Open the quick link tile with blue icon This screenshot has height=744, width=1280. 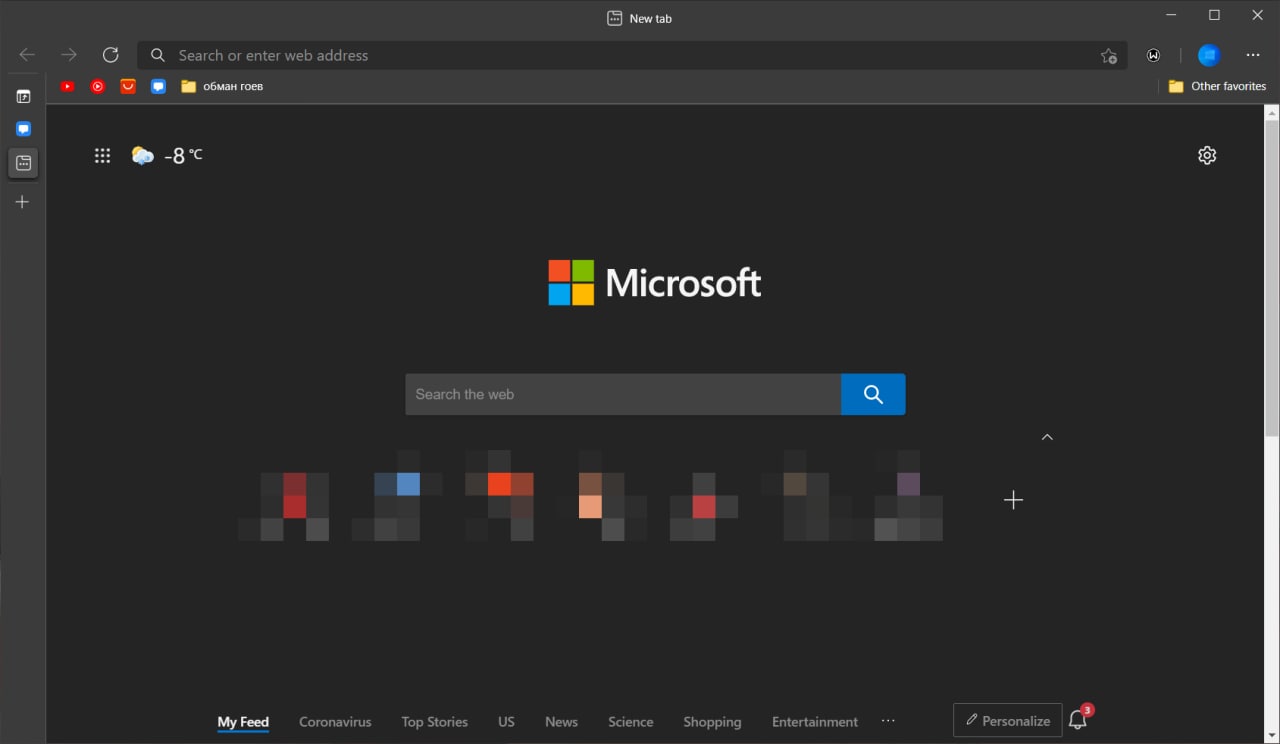pyautogui.click(x=397, y=496)
